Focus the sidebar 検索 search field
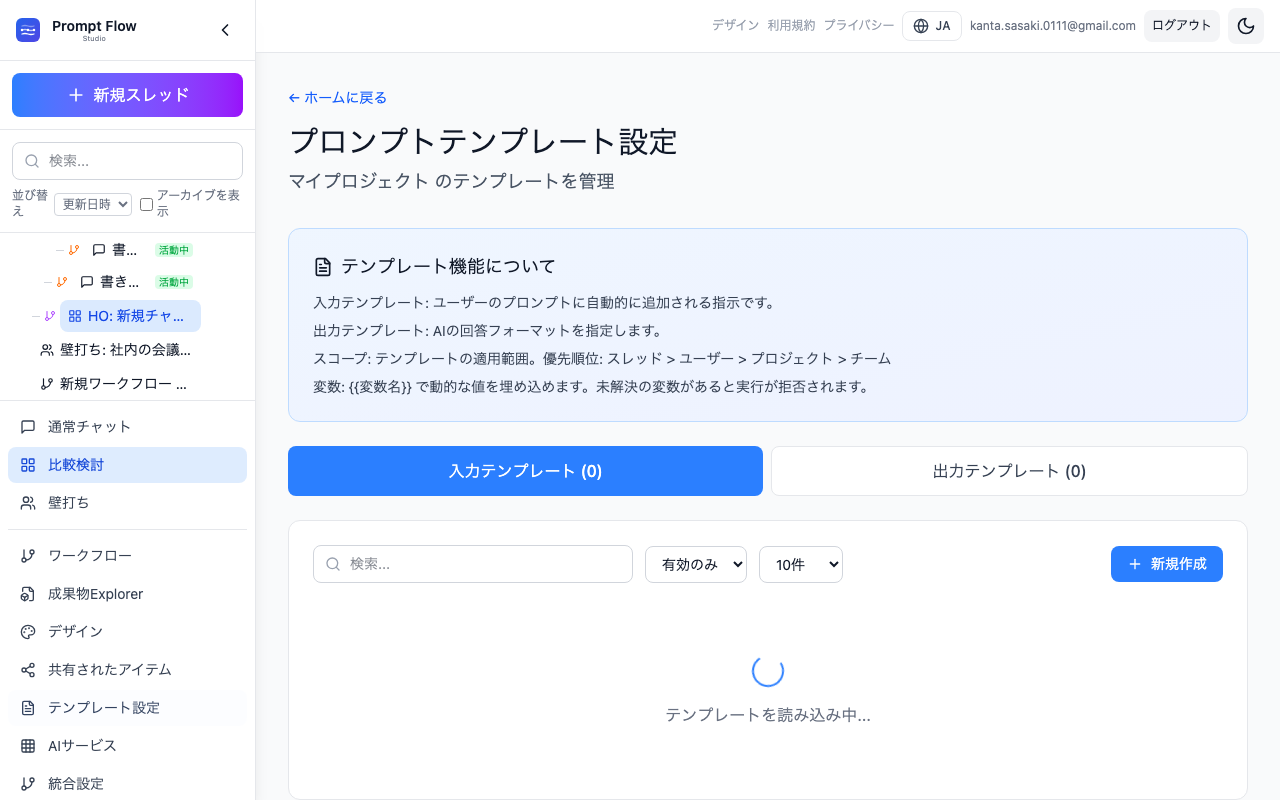Viewport: 1280px width, 800px height. (x=127, y=161)
